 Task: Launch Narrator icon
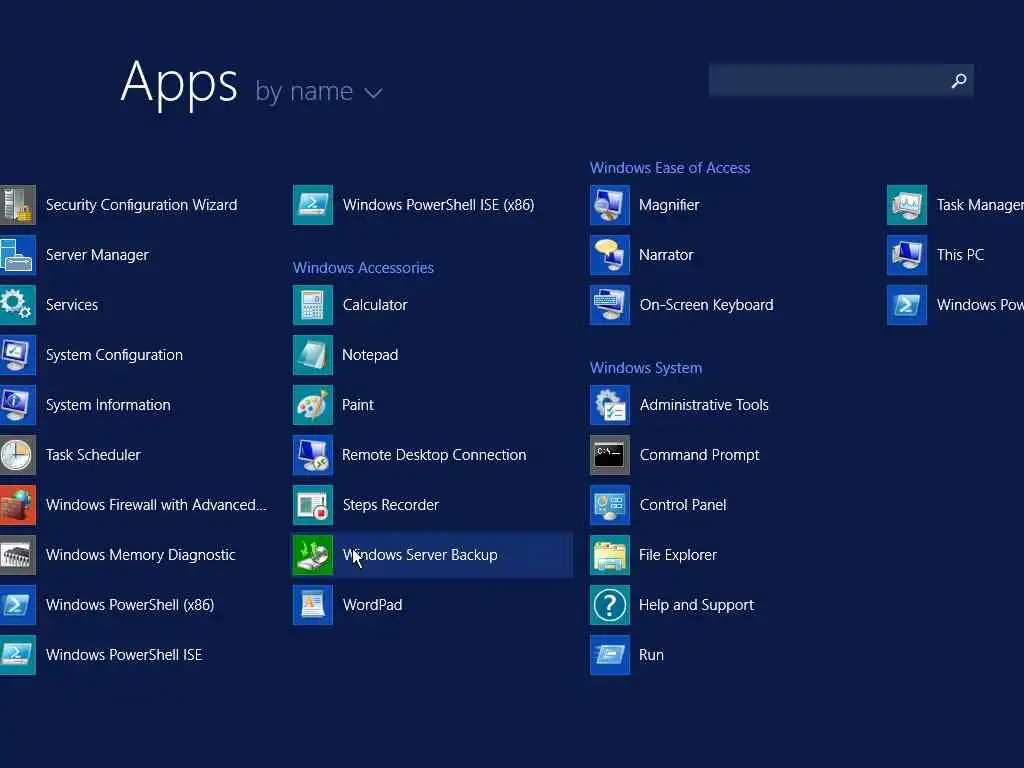(610, 255)
